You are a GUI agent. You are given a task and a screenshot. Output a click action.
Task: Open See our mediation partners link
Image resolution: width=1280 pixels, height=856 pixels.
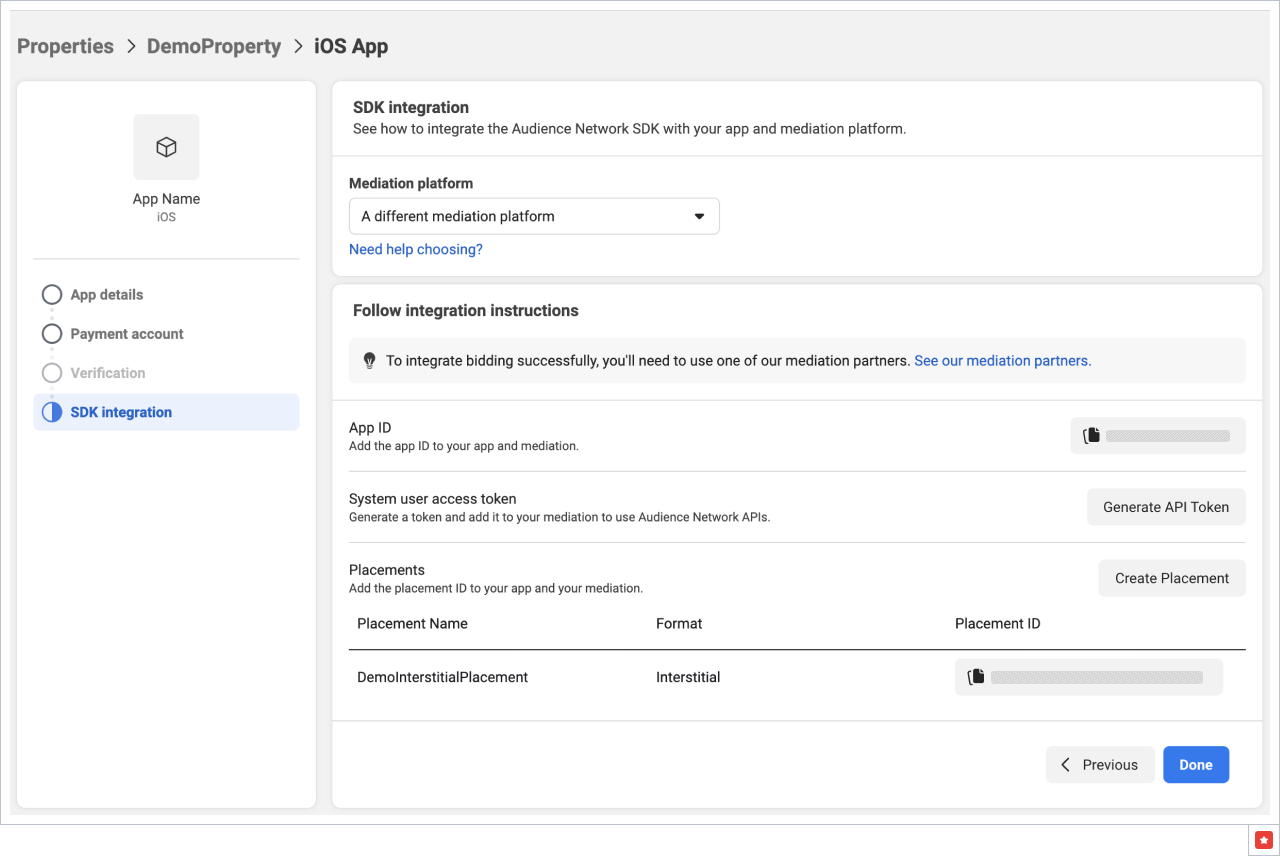[x=1002, y=361]
